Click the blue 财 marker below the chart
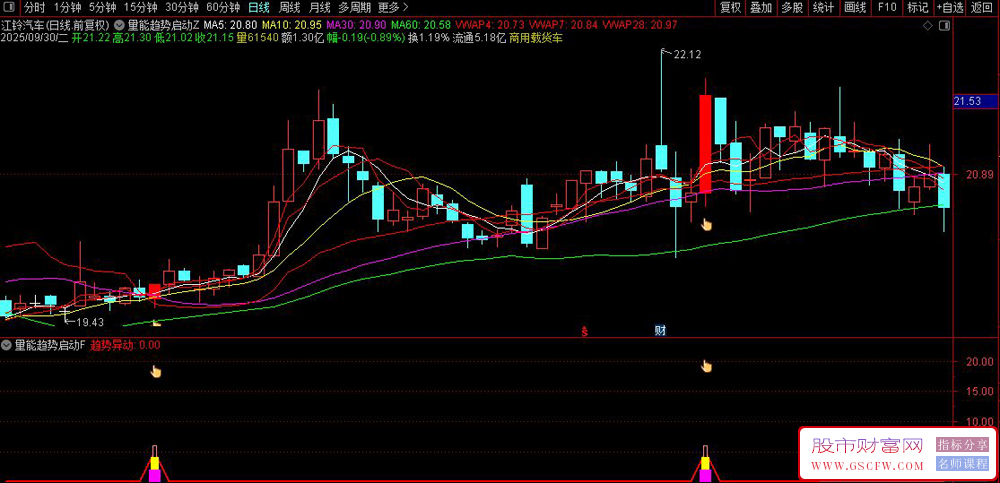The image size is (1000, 483). coord(660,330)
